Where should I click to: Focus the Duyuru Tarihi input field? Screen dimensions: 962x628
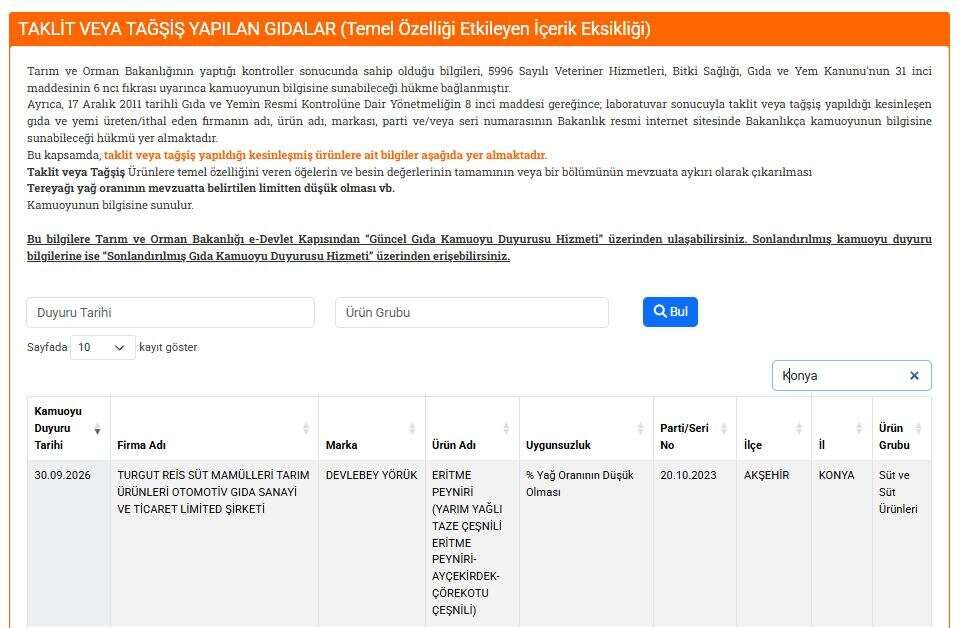click(x=171, y=313)
